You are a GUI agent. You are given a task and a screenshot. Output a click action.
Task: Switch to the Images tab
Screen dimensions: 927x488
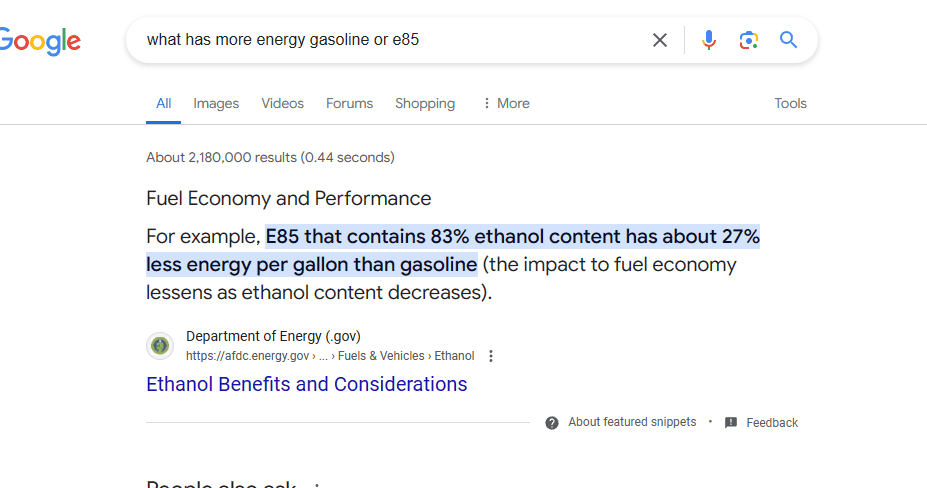pos(216,104)
